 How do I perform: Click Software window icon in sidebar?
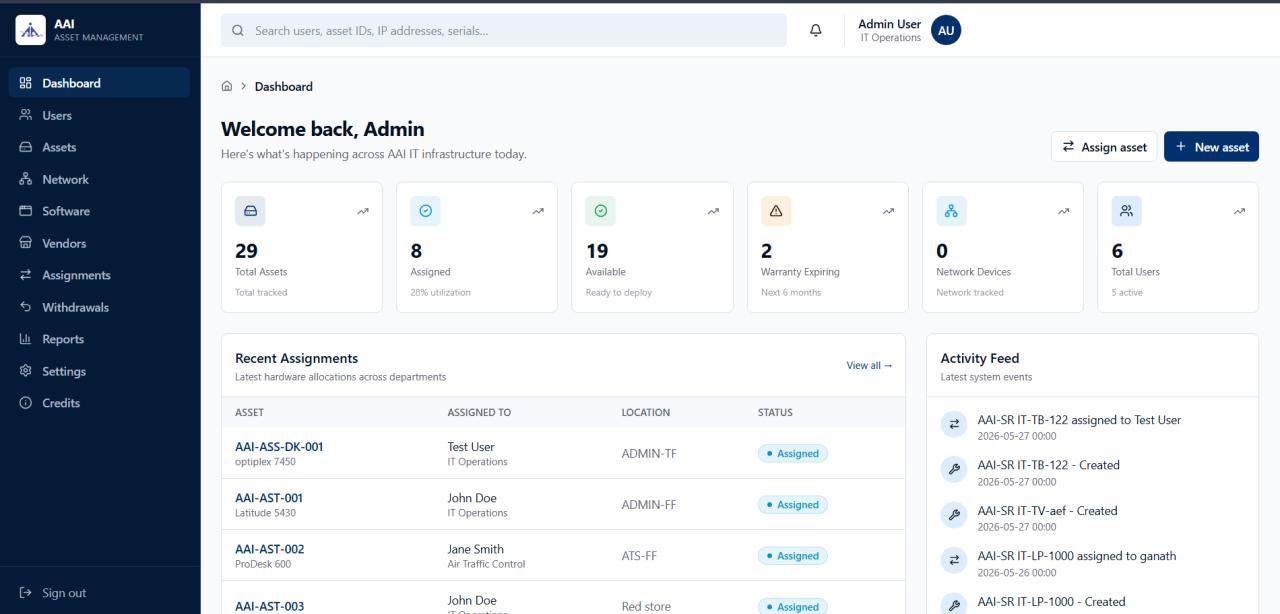26,211
